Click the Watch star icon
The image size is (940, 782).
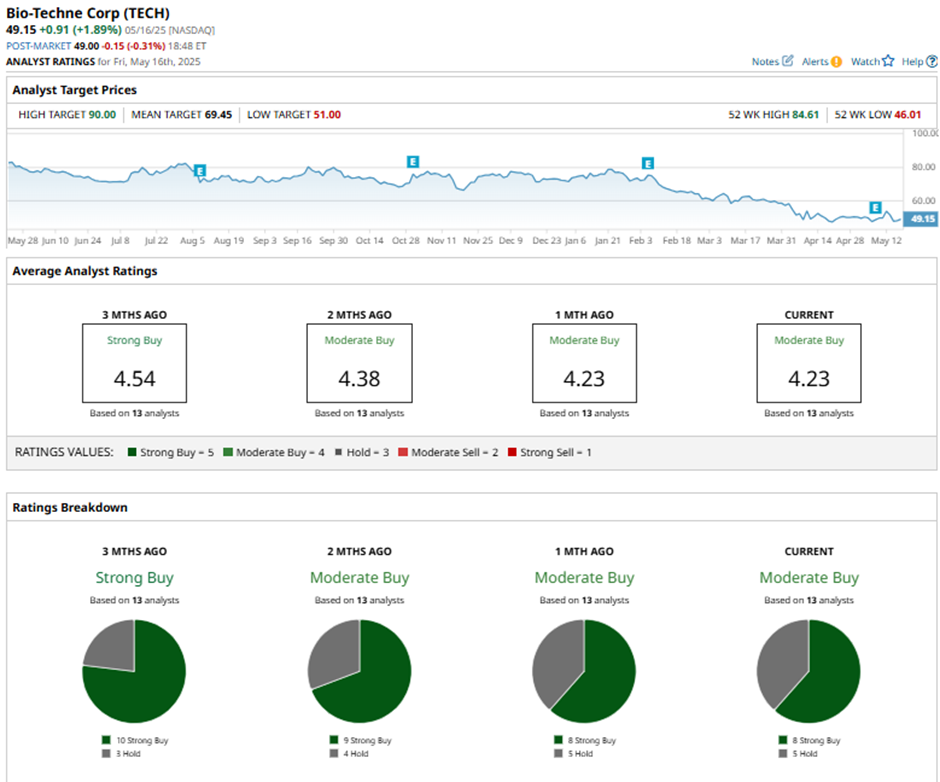click(887, 61)
